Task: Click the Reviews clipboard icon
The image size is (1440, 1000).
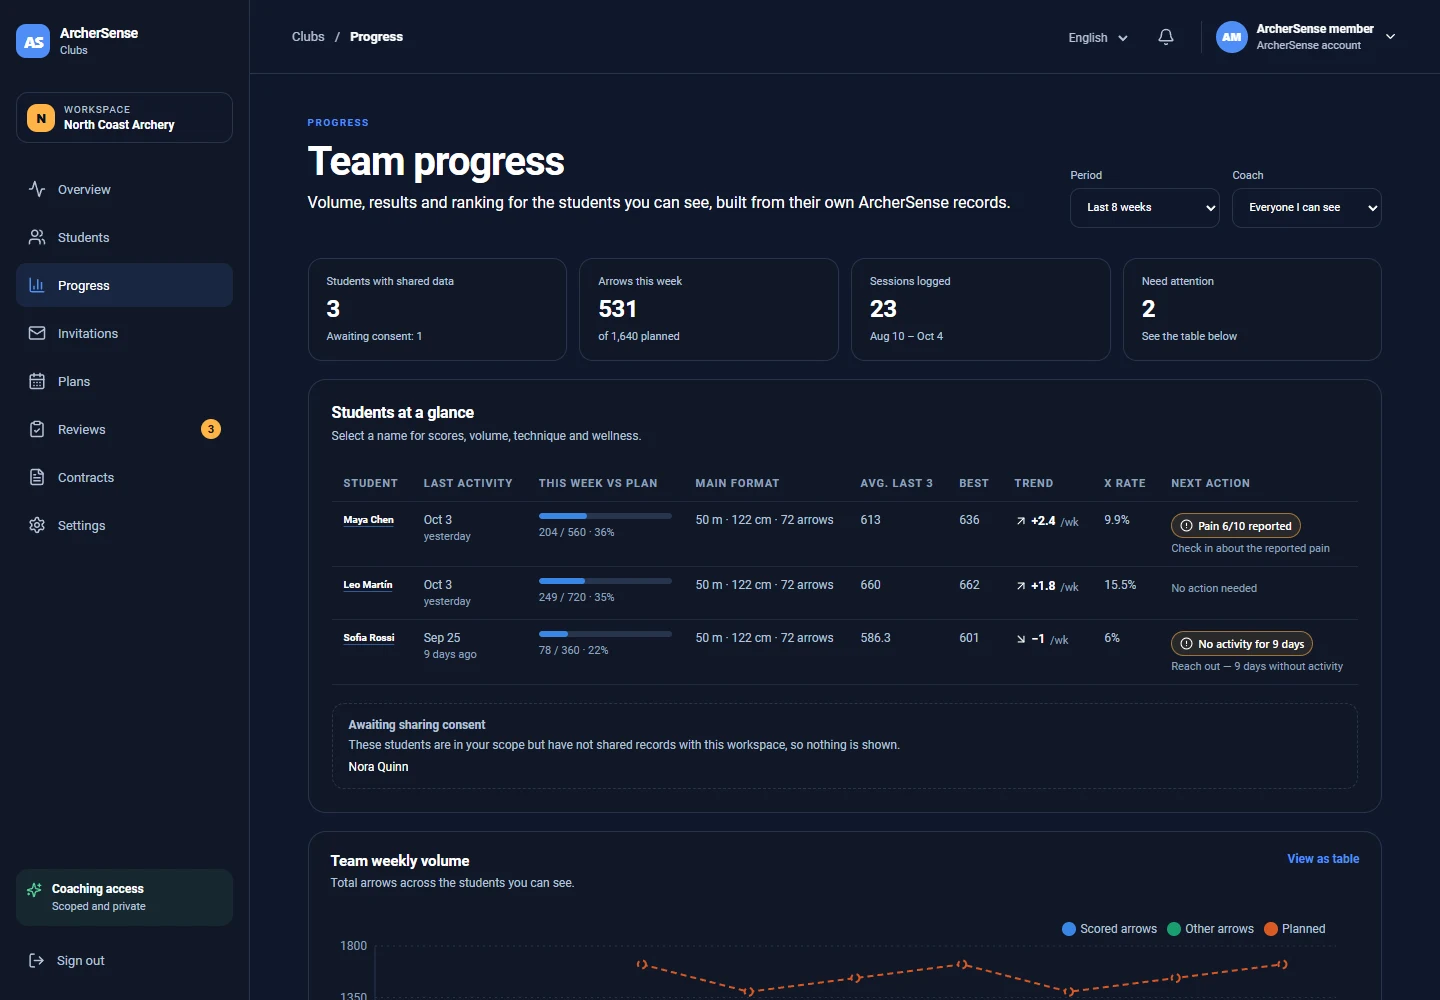Action: pyautogui.click(x=37, y=429)
